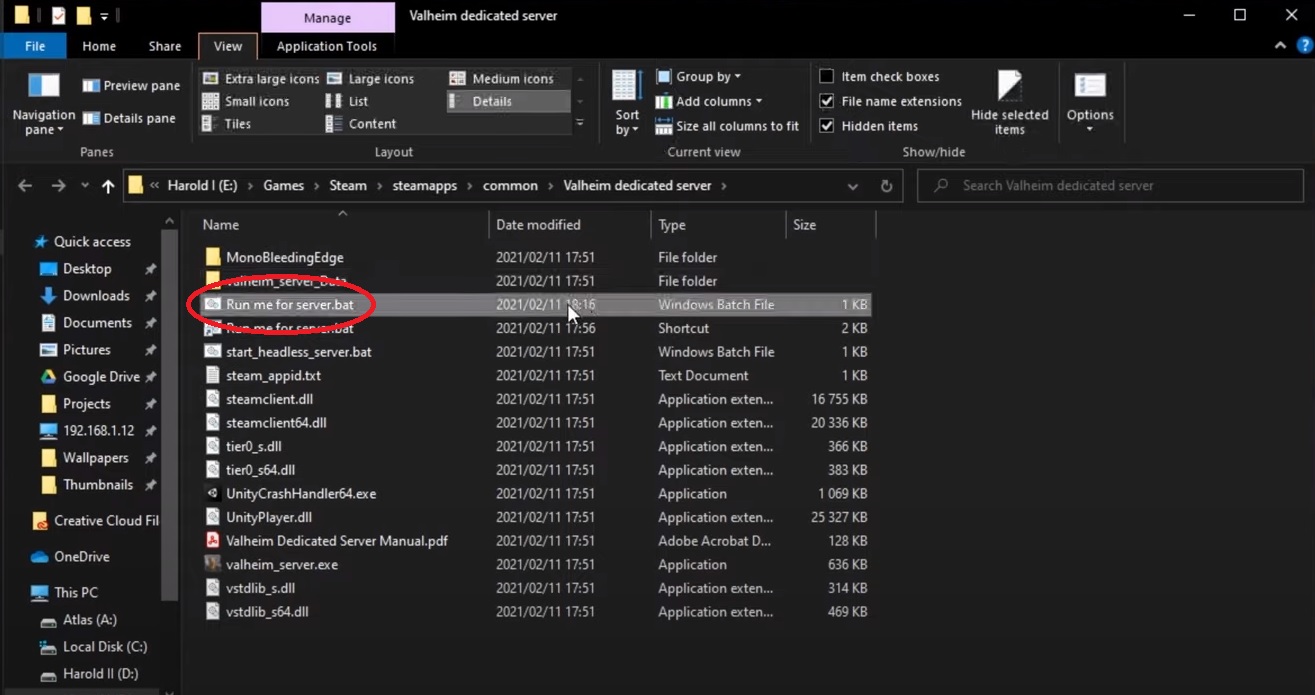Enable Item check boxes
The image size is (1315, 695).
[827, 75]
